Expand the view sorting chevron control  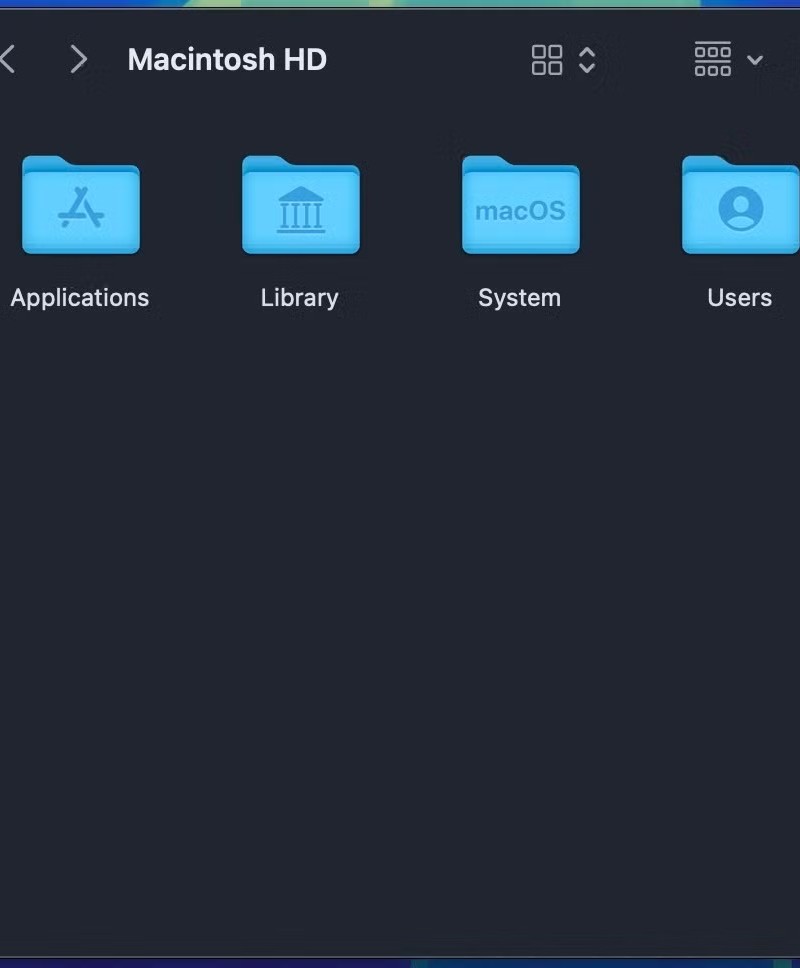(587, 60)
